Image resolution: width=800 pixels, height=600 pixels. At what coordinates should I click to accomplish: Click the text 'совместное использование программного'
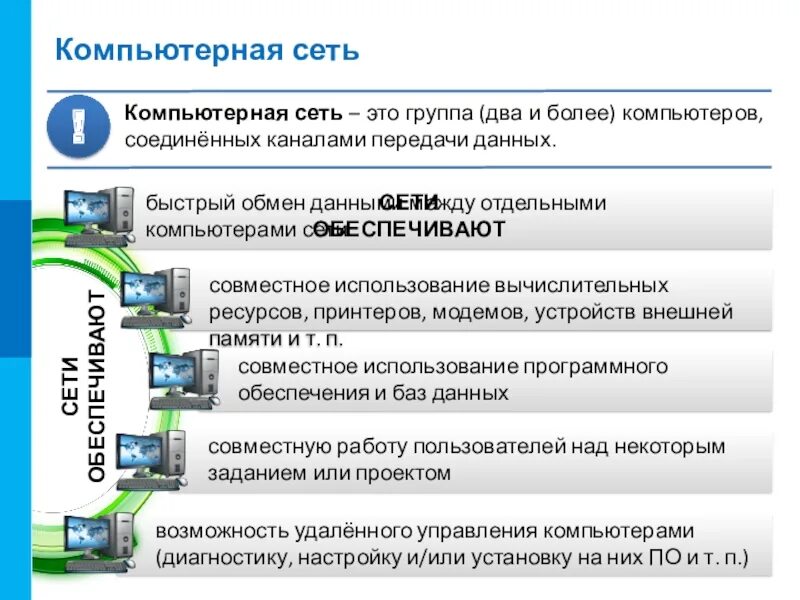click(453, 367)
